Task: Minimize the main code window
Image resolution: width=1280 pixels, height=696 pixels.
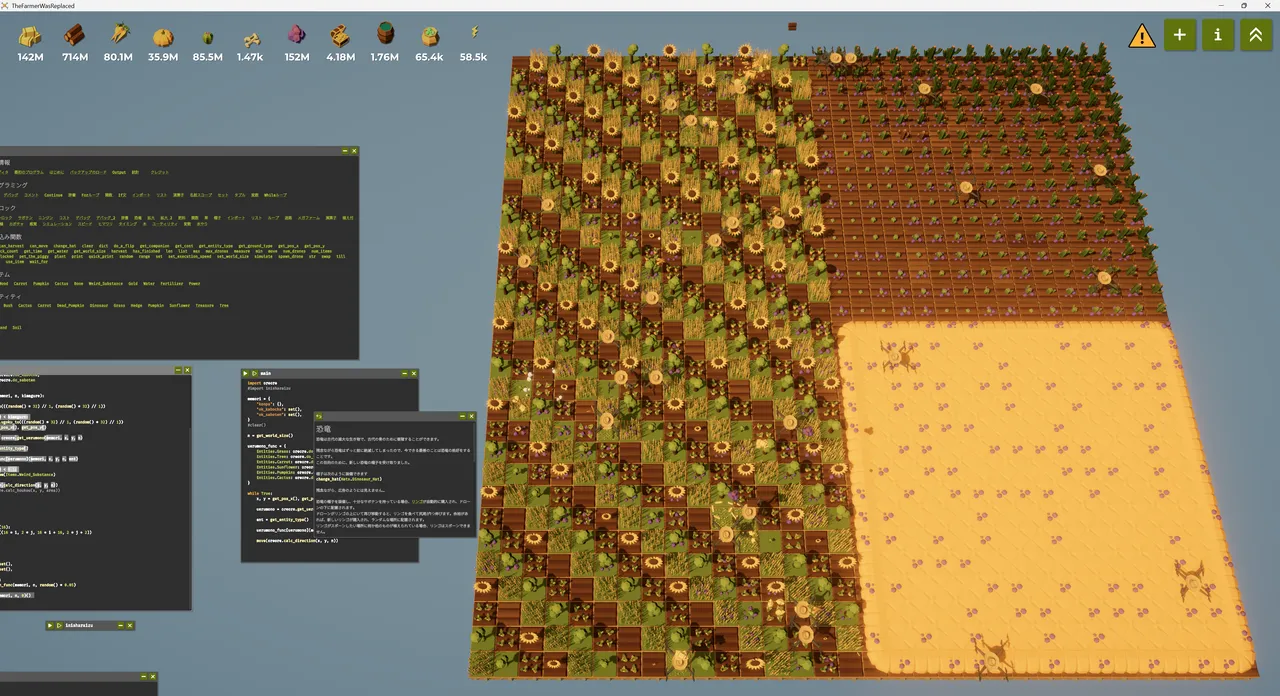Action: (404, 373)
